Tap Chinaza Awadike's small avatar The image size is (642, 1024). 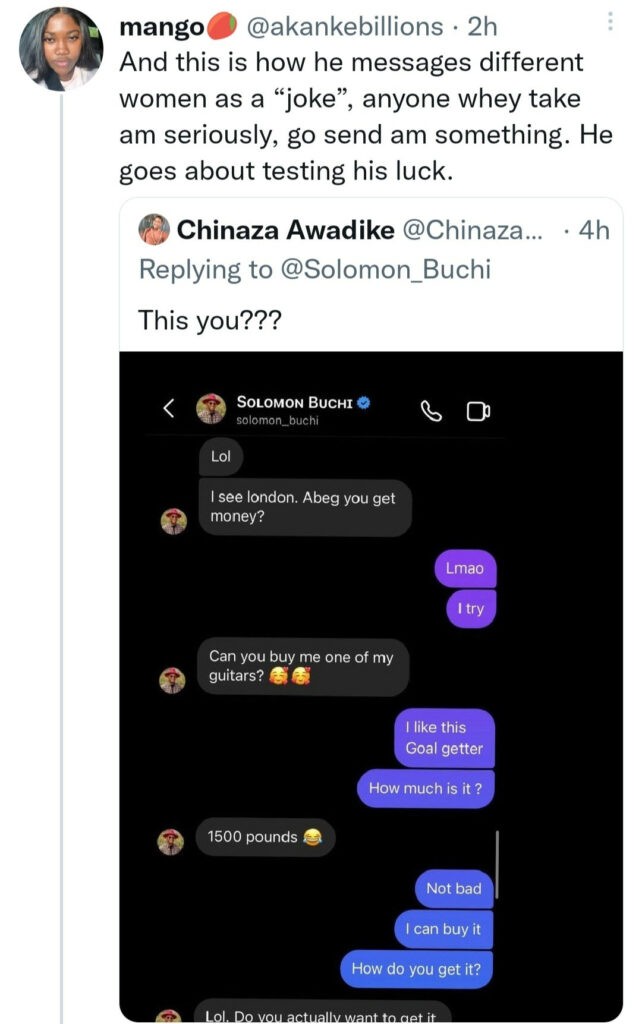point(153,230)
